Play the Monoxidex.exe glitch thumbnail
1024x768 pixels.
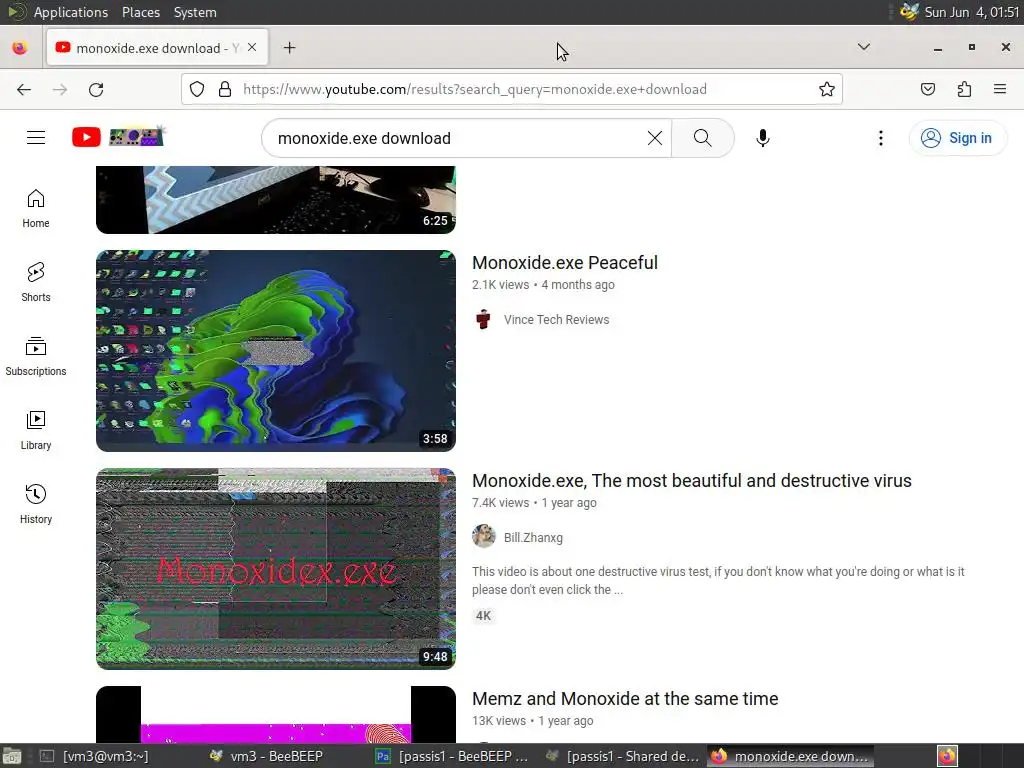pos(276,569)
